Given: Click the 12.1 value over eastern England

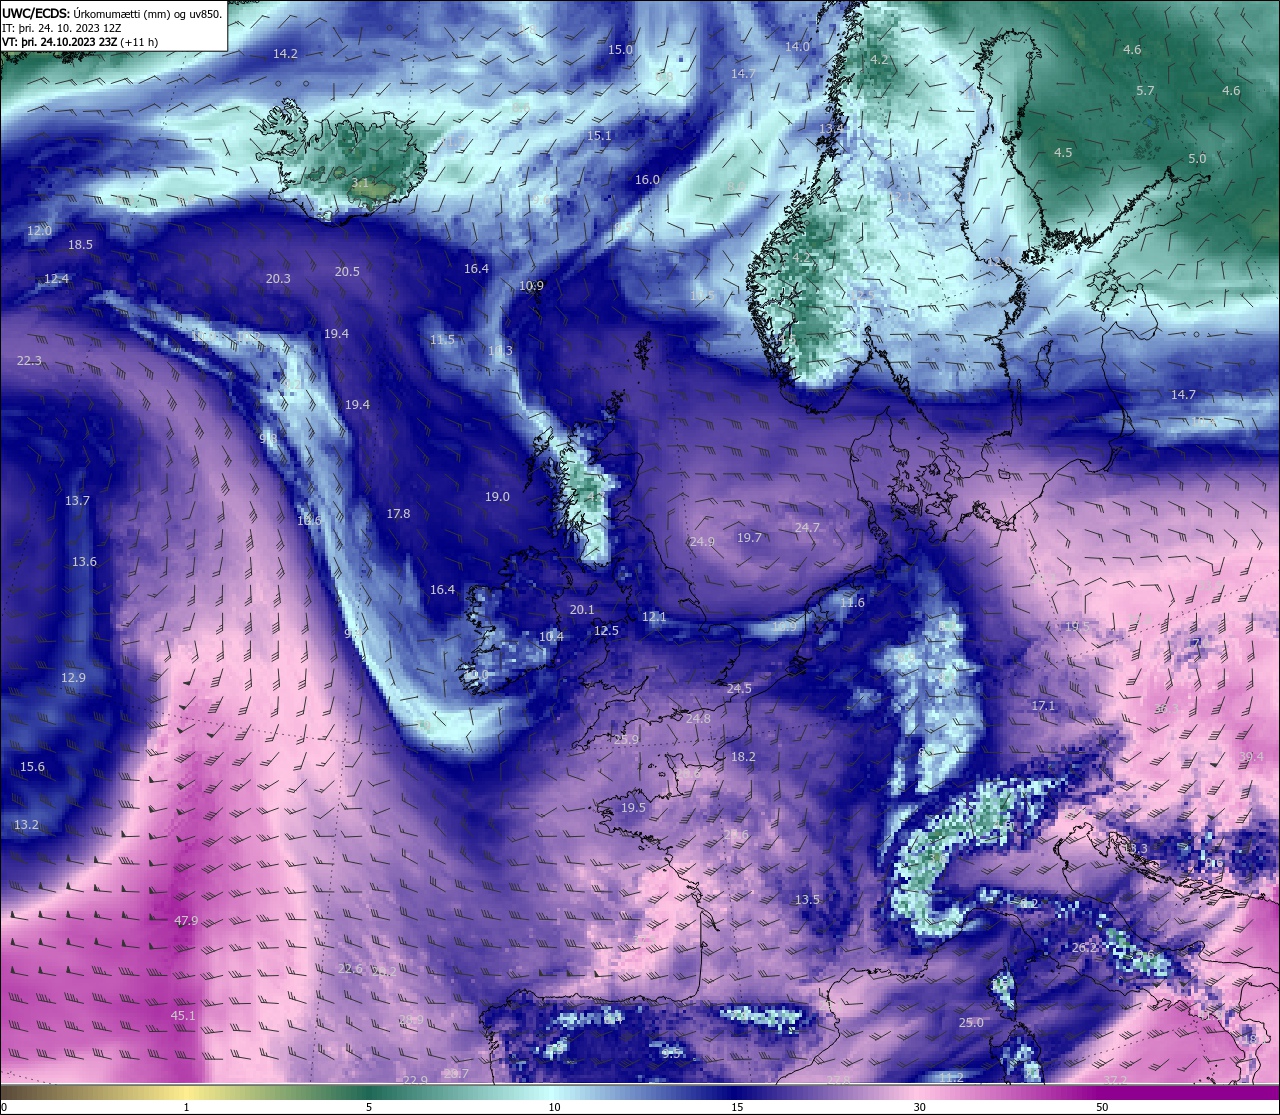Looking at the screenshot, I should (x=654, y=618).
